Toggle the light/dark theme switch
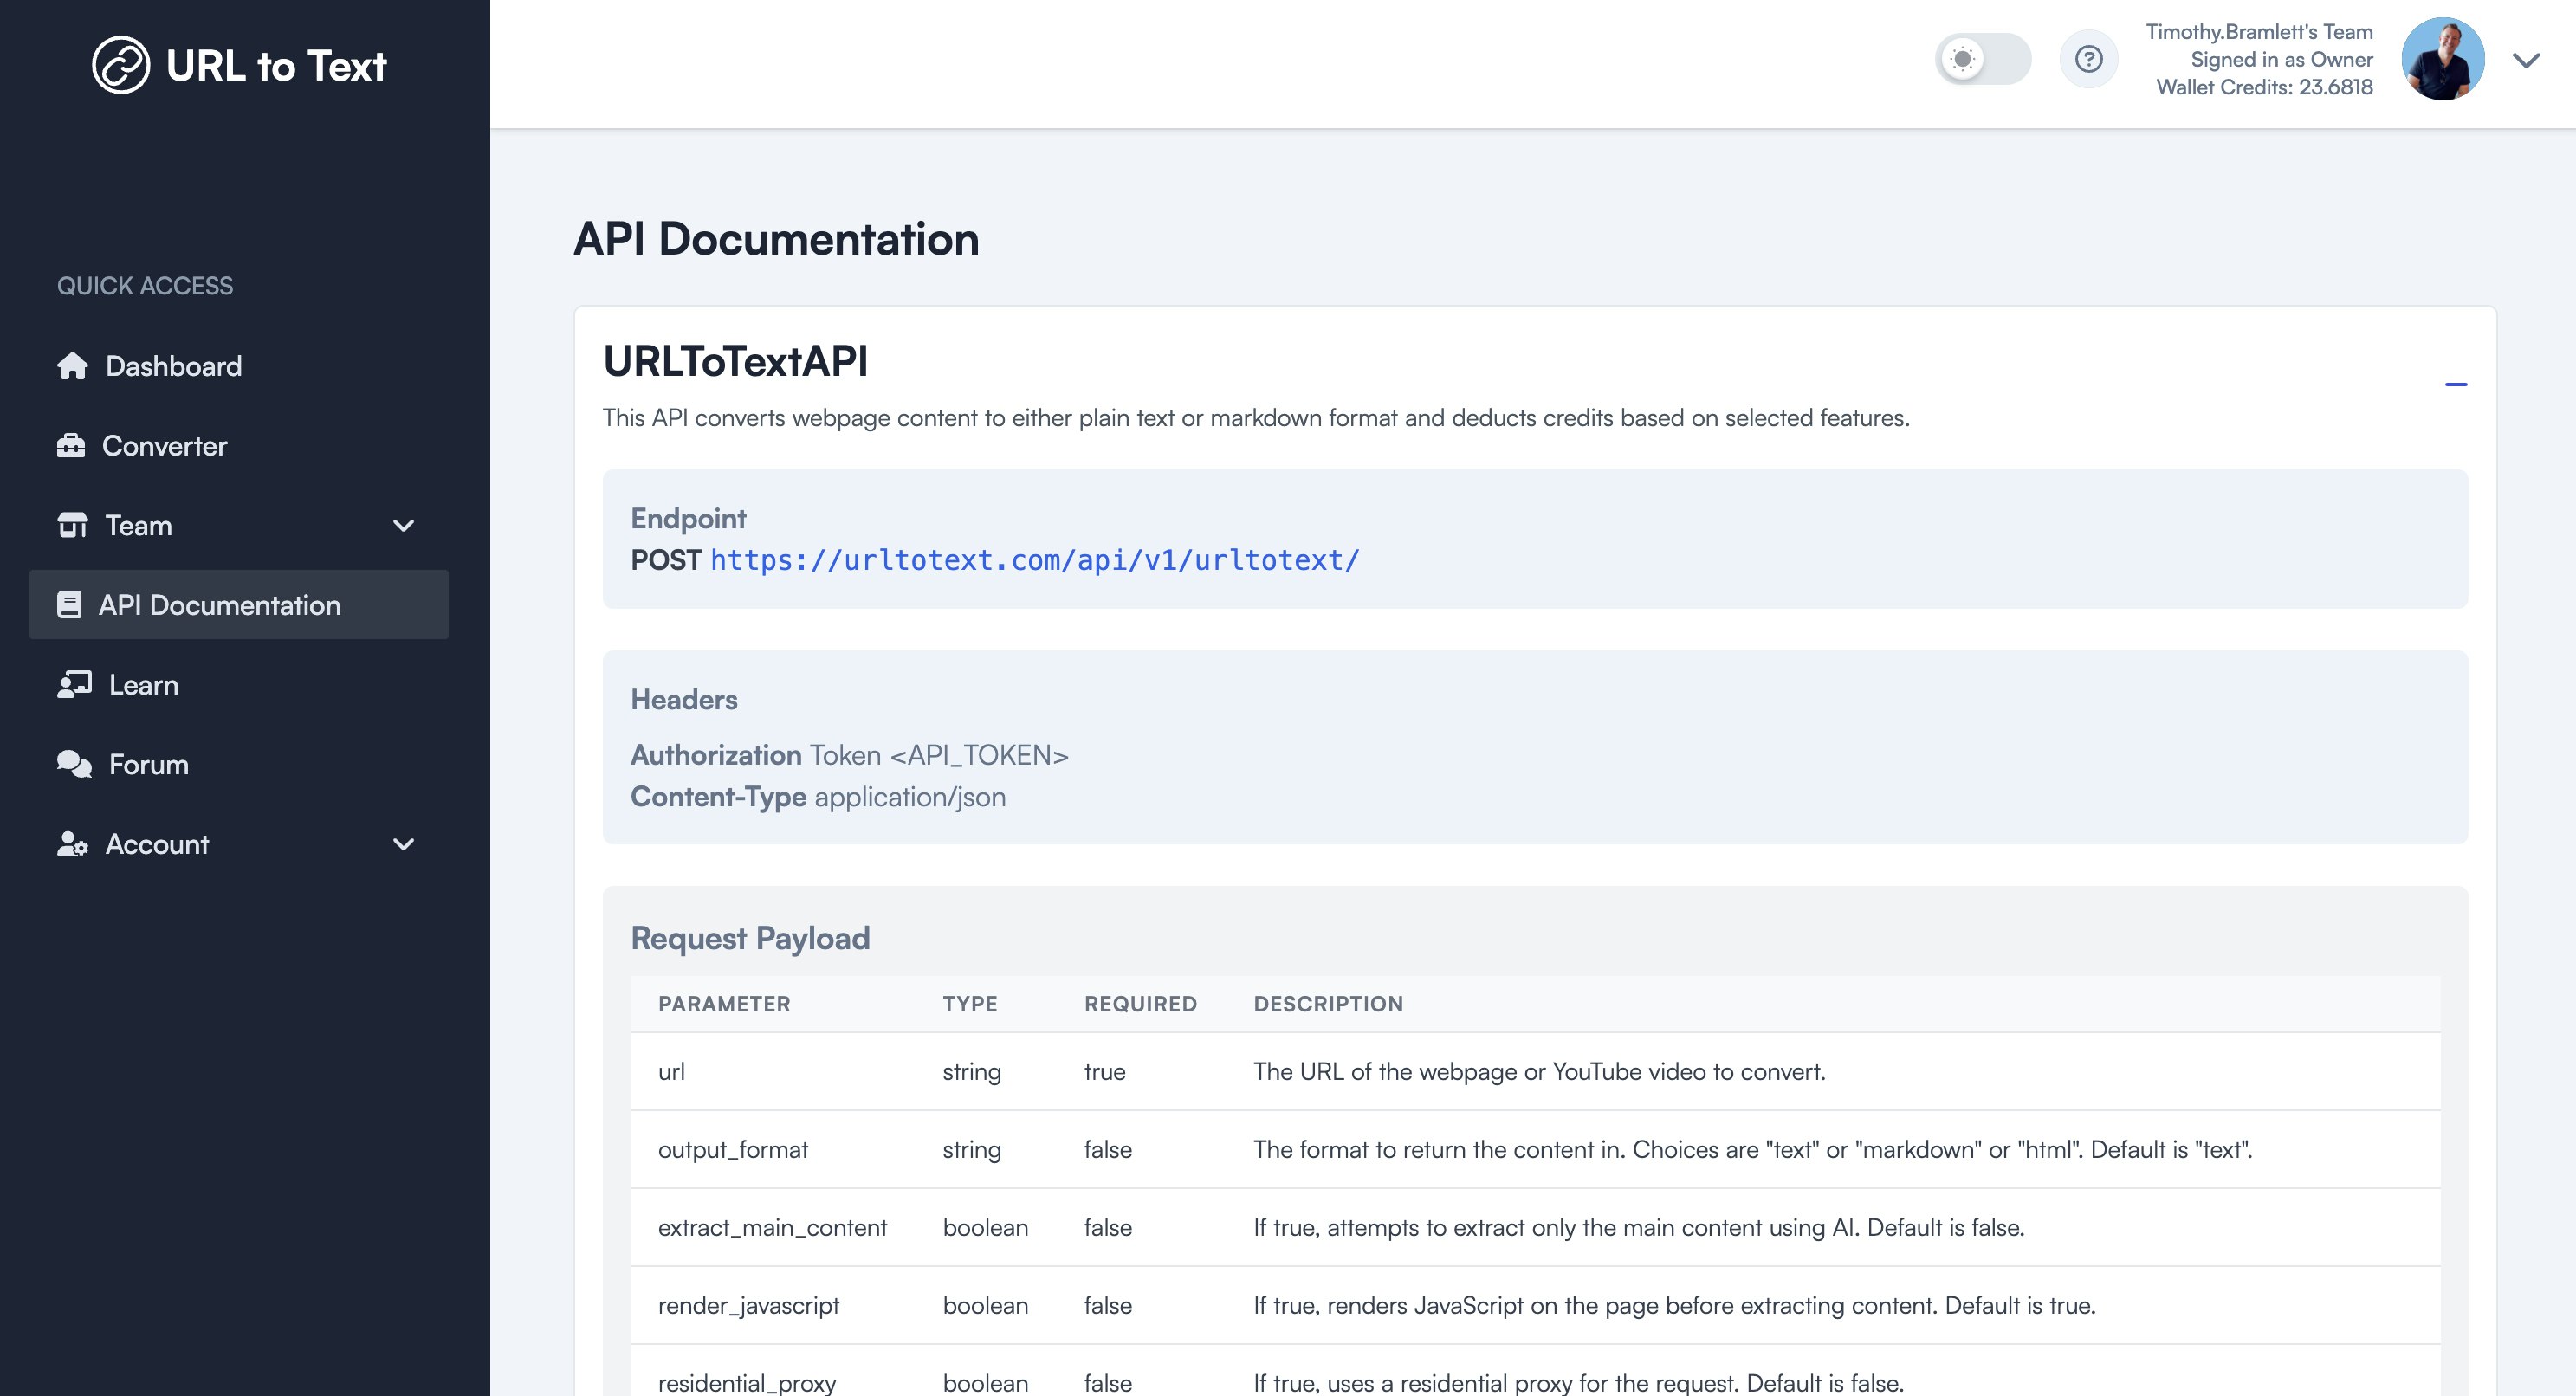Viewport: 2576px width, 1396px height. pos(1982,59)
